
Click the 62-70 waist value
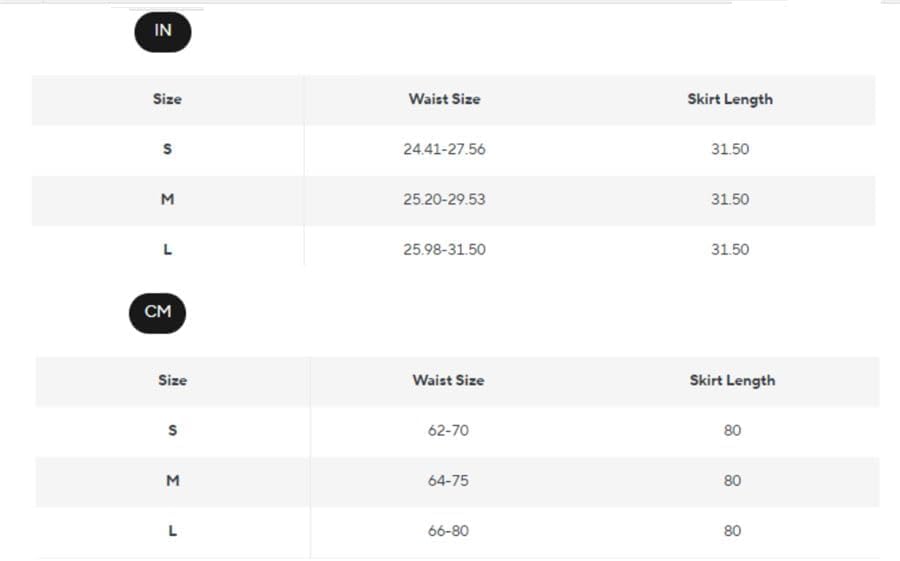(x=448, y=430)
